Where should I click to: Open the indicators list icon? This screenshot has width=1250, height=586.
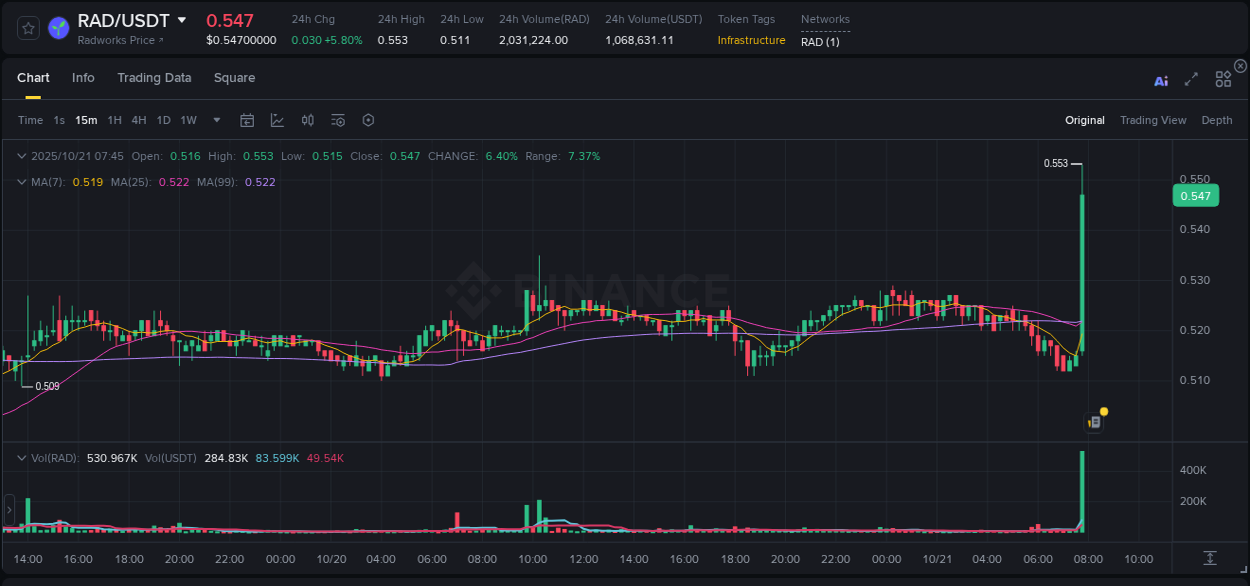(338, 119)
